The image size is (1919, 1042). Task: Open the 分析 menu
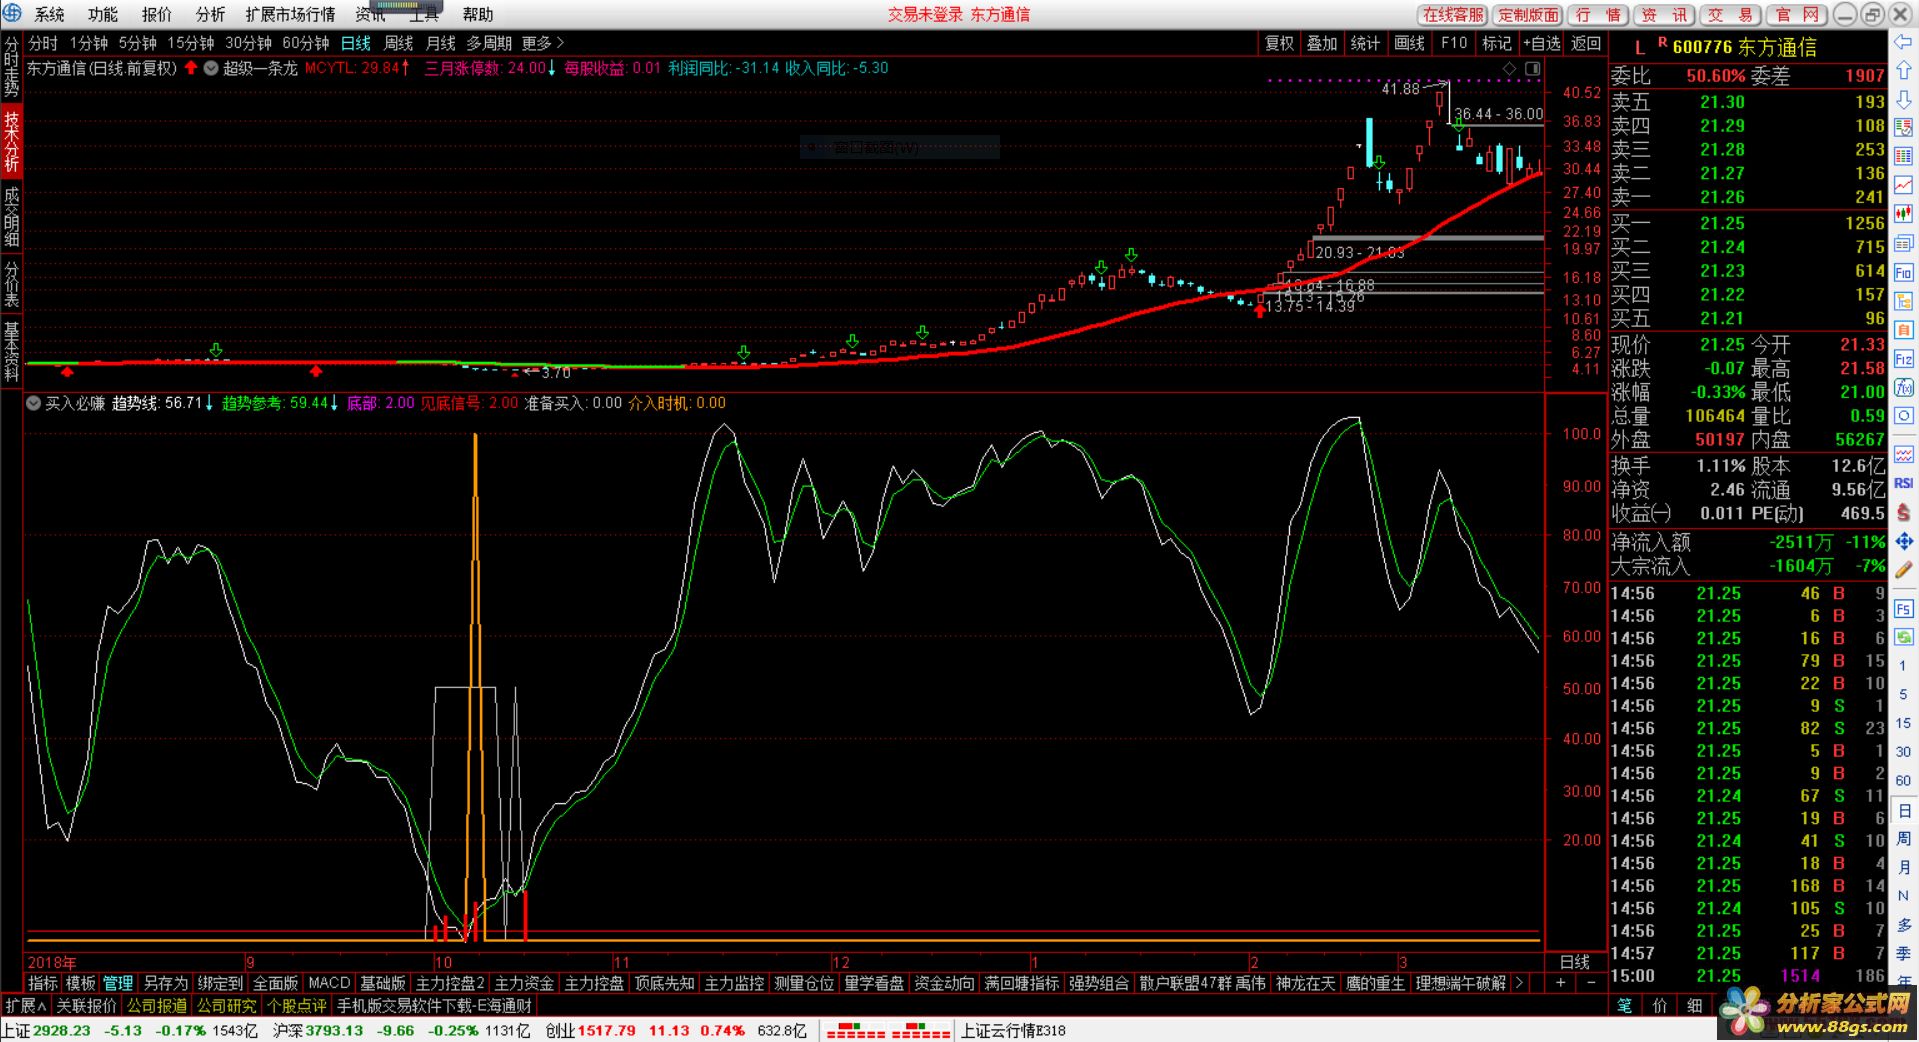[x=211, y=14]
